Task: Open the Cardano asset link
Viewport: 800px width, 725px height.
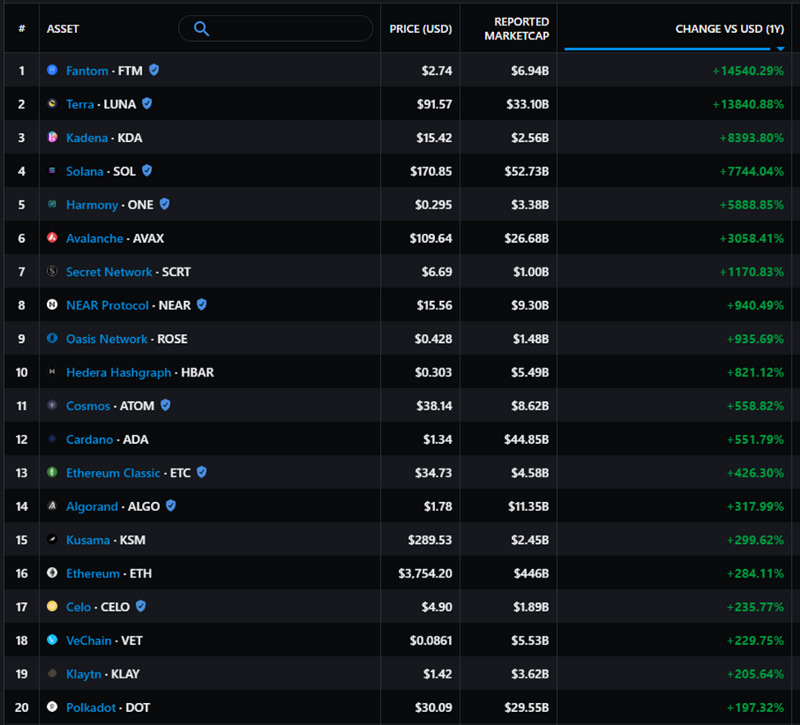Action: tap(89, 439)
